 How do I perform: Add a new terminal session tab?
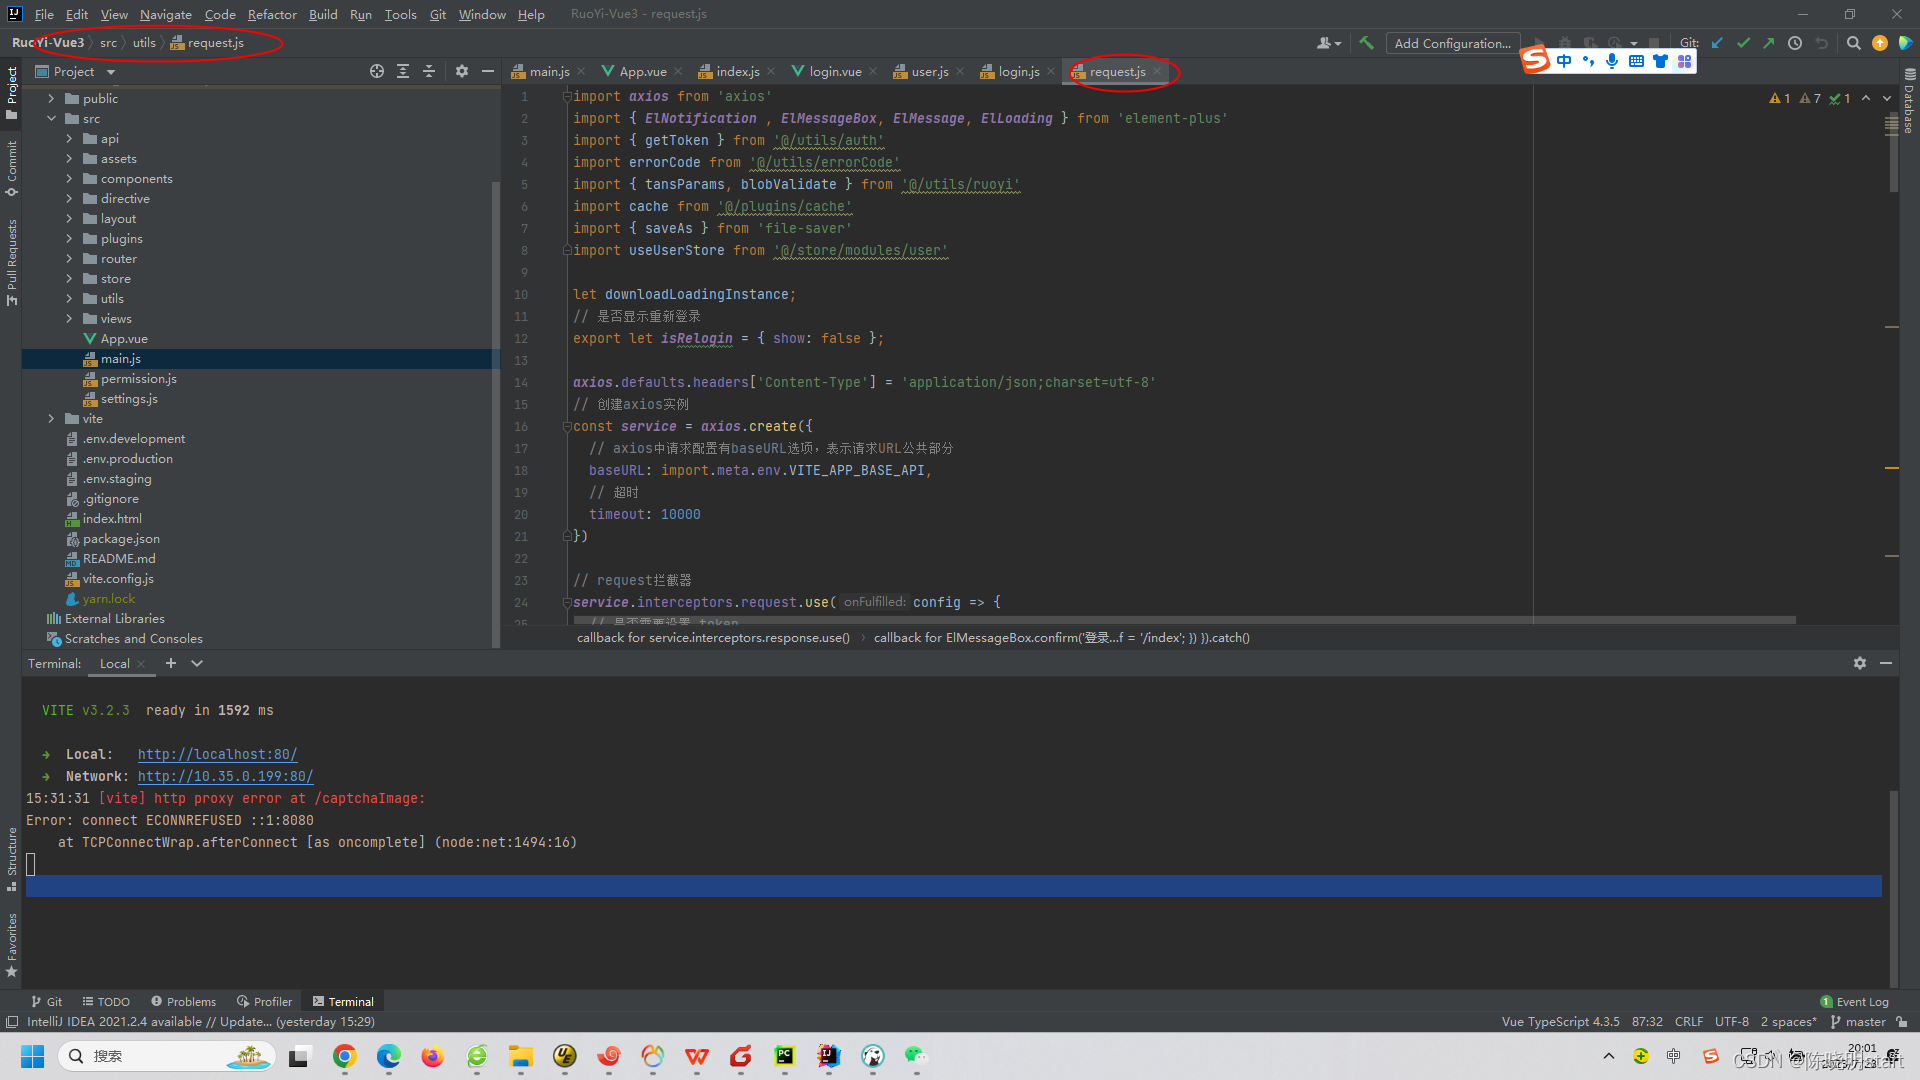tap(171, 663)
